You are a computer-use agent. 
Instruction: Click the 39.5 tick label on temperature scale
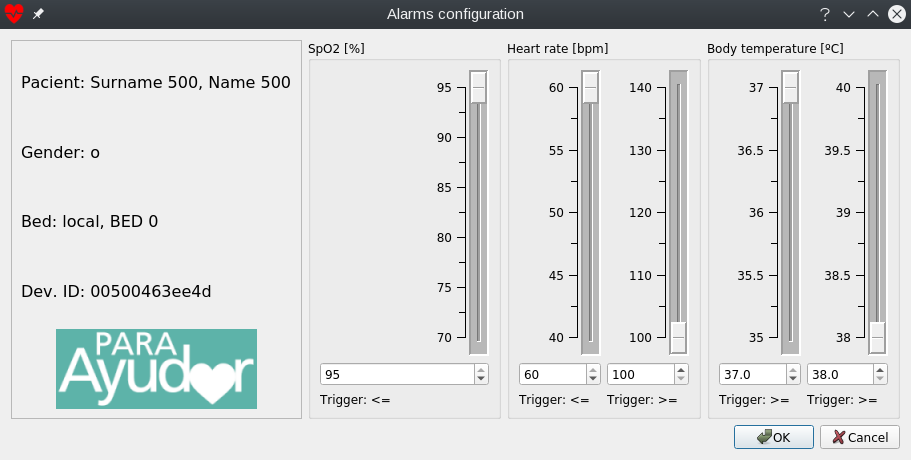coord(837,150)
